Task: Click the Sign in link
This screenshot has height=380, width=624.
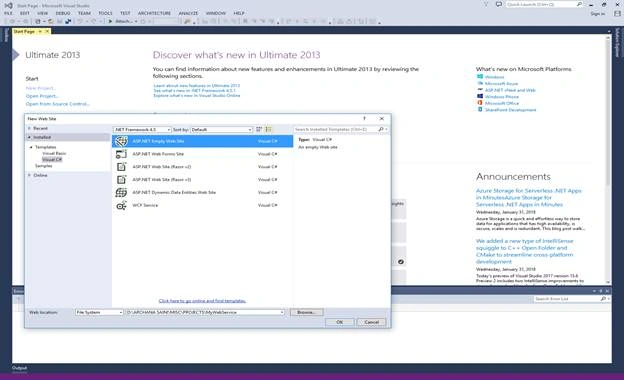Action: pos(597,14)
